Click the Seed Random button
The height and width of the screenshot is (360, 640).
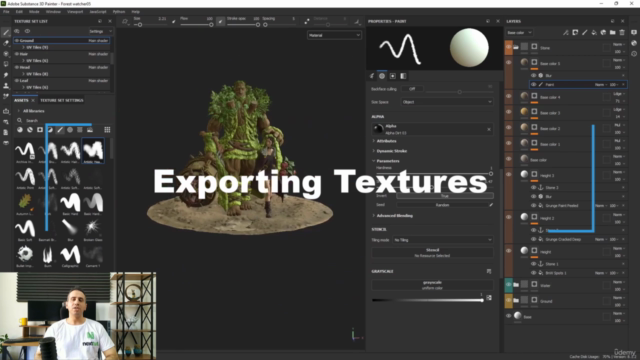coord(442,205)
